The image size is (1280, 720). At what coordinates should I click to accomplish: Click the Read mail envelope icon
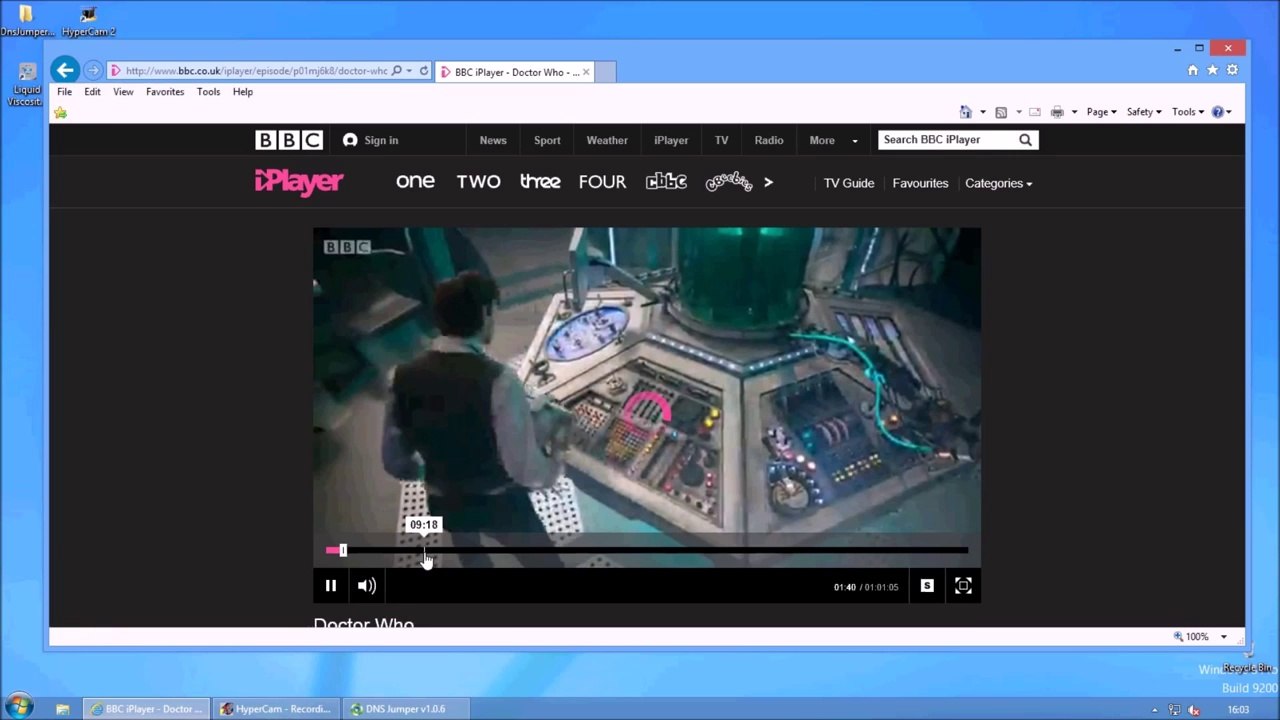tap(1035, 112)
